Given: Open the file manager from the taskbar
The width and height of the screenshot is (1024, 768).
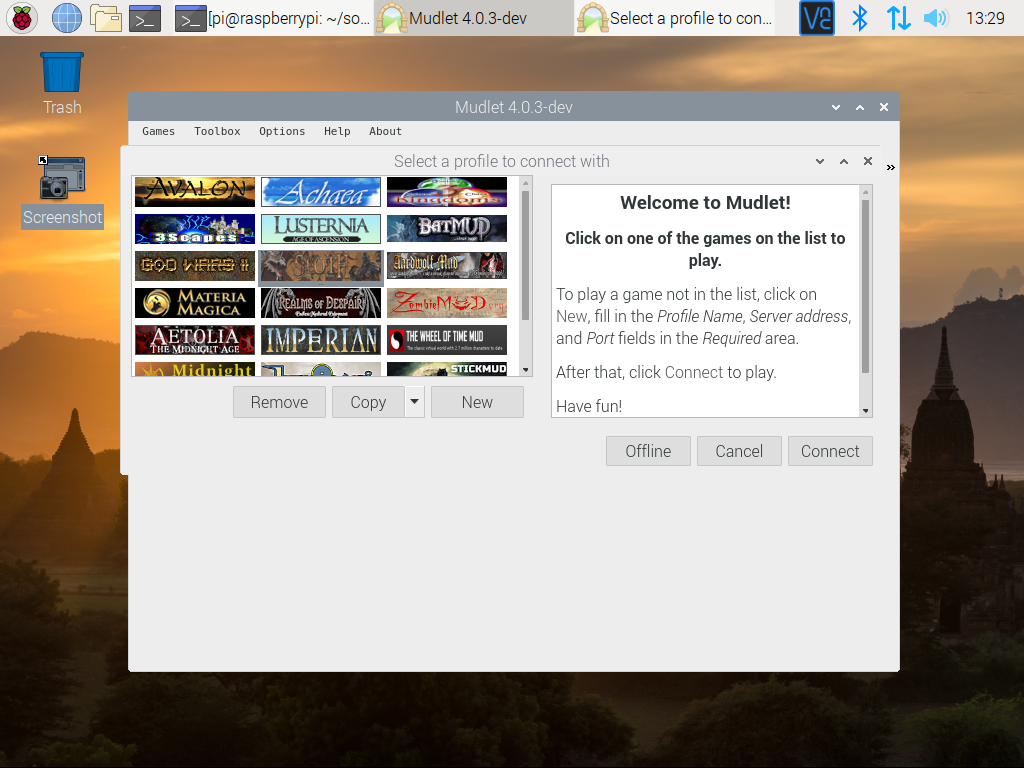Looking at the screenshot, I should 106,18.
